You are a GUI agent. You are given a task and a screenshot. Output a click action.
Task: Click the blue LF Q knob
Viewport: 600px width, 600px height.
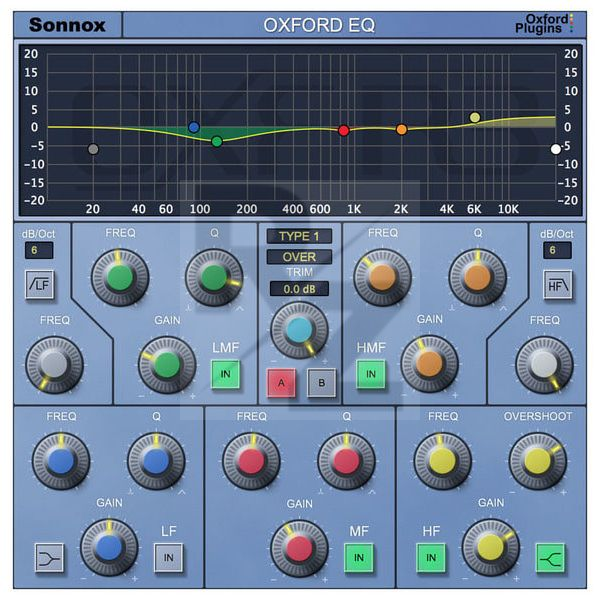[x=156, y=461]
